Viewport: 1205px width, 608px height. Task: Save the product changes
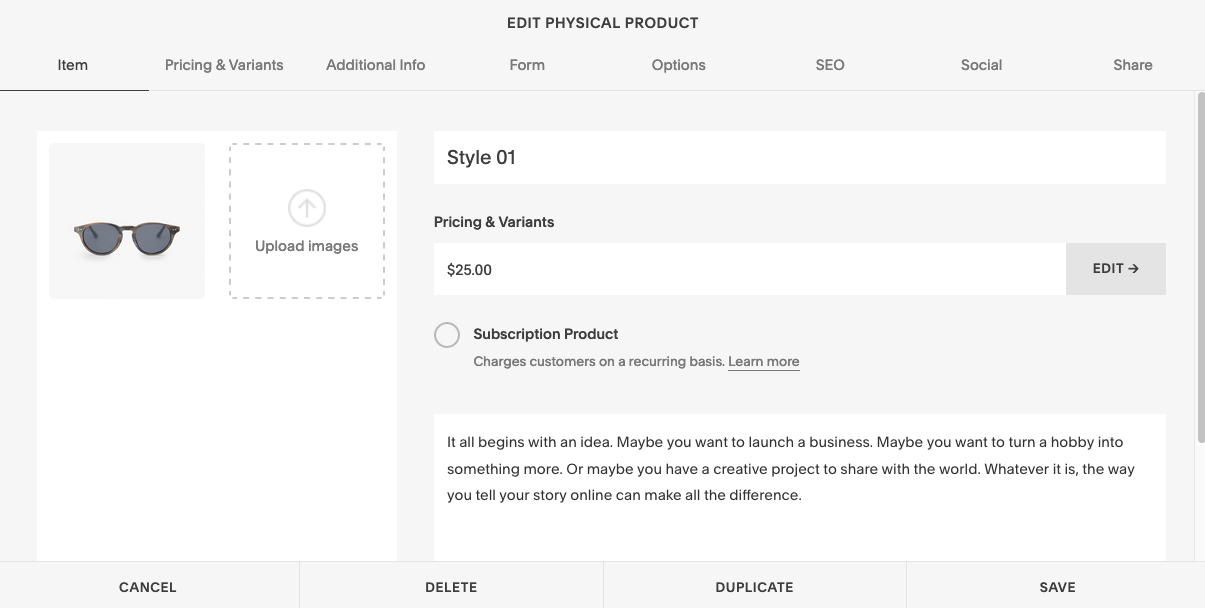click(1056, 587)
